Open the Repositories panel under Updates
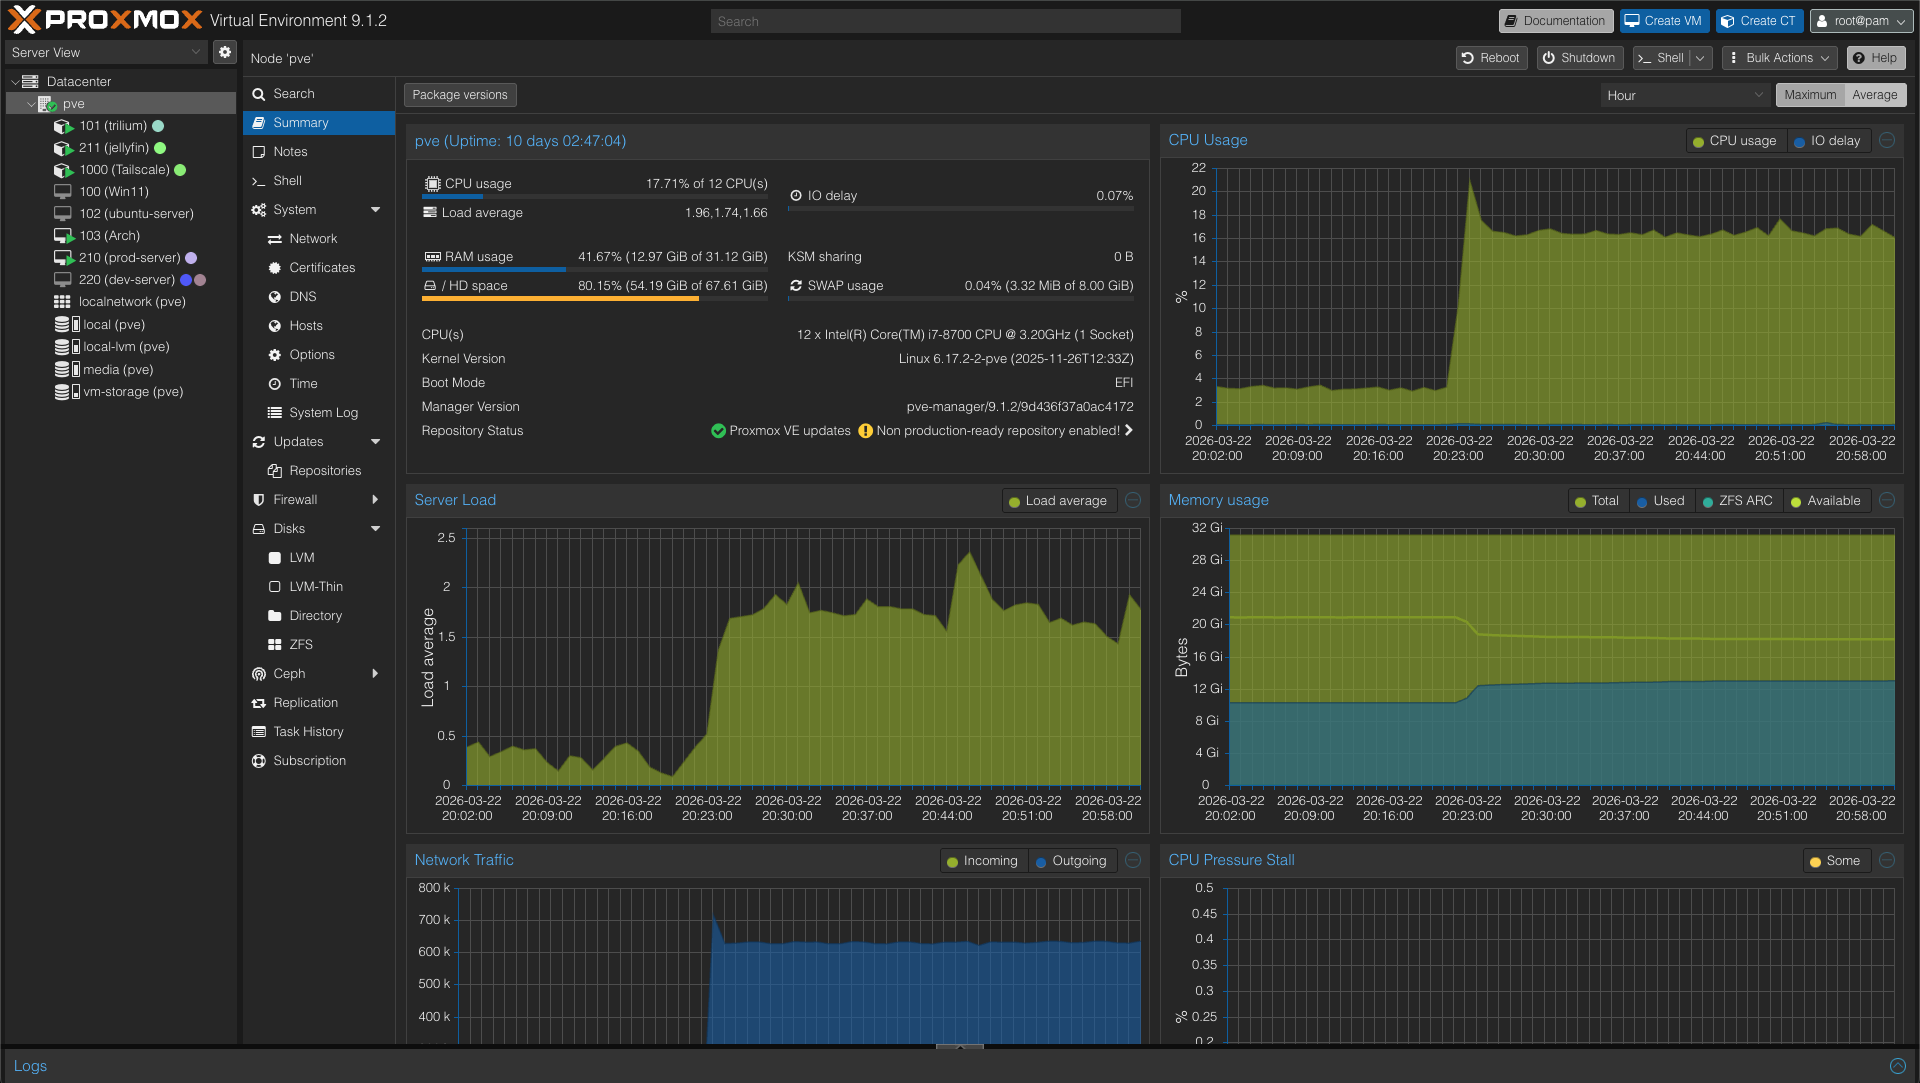The image size is (1920, 1083). (x=322, y=470)
